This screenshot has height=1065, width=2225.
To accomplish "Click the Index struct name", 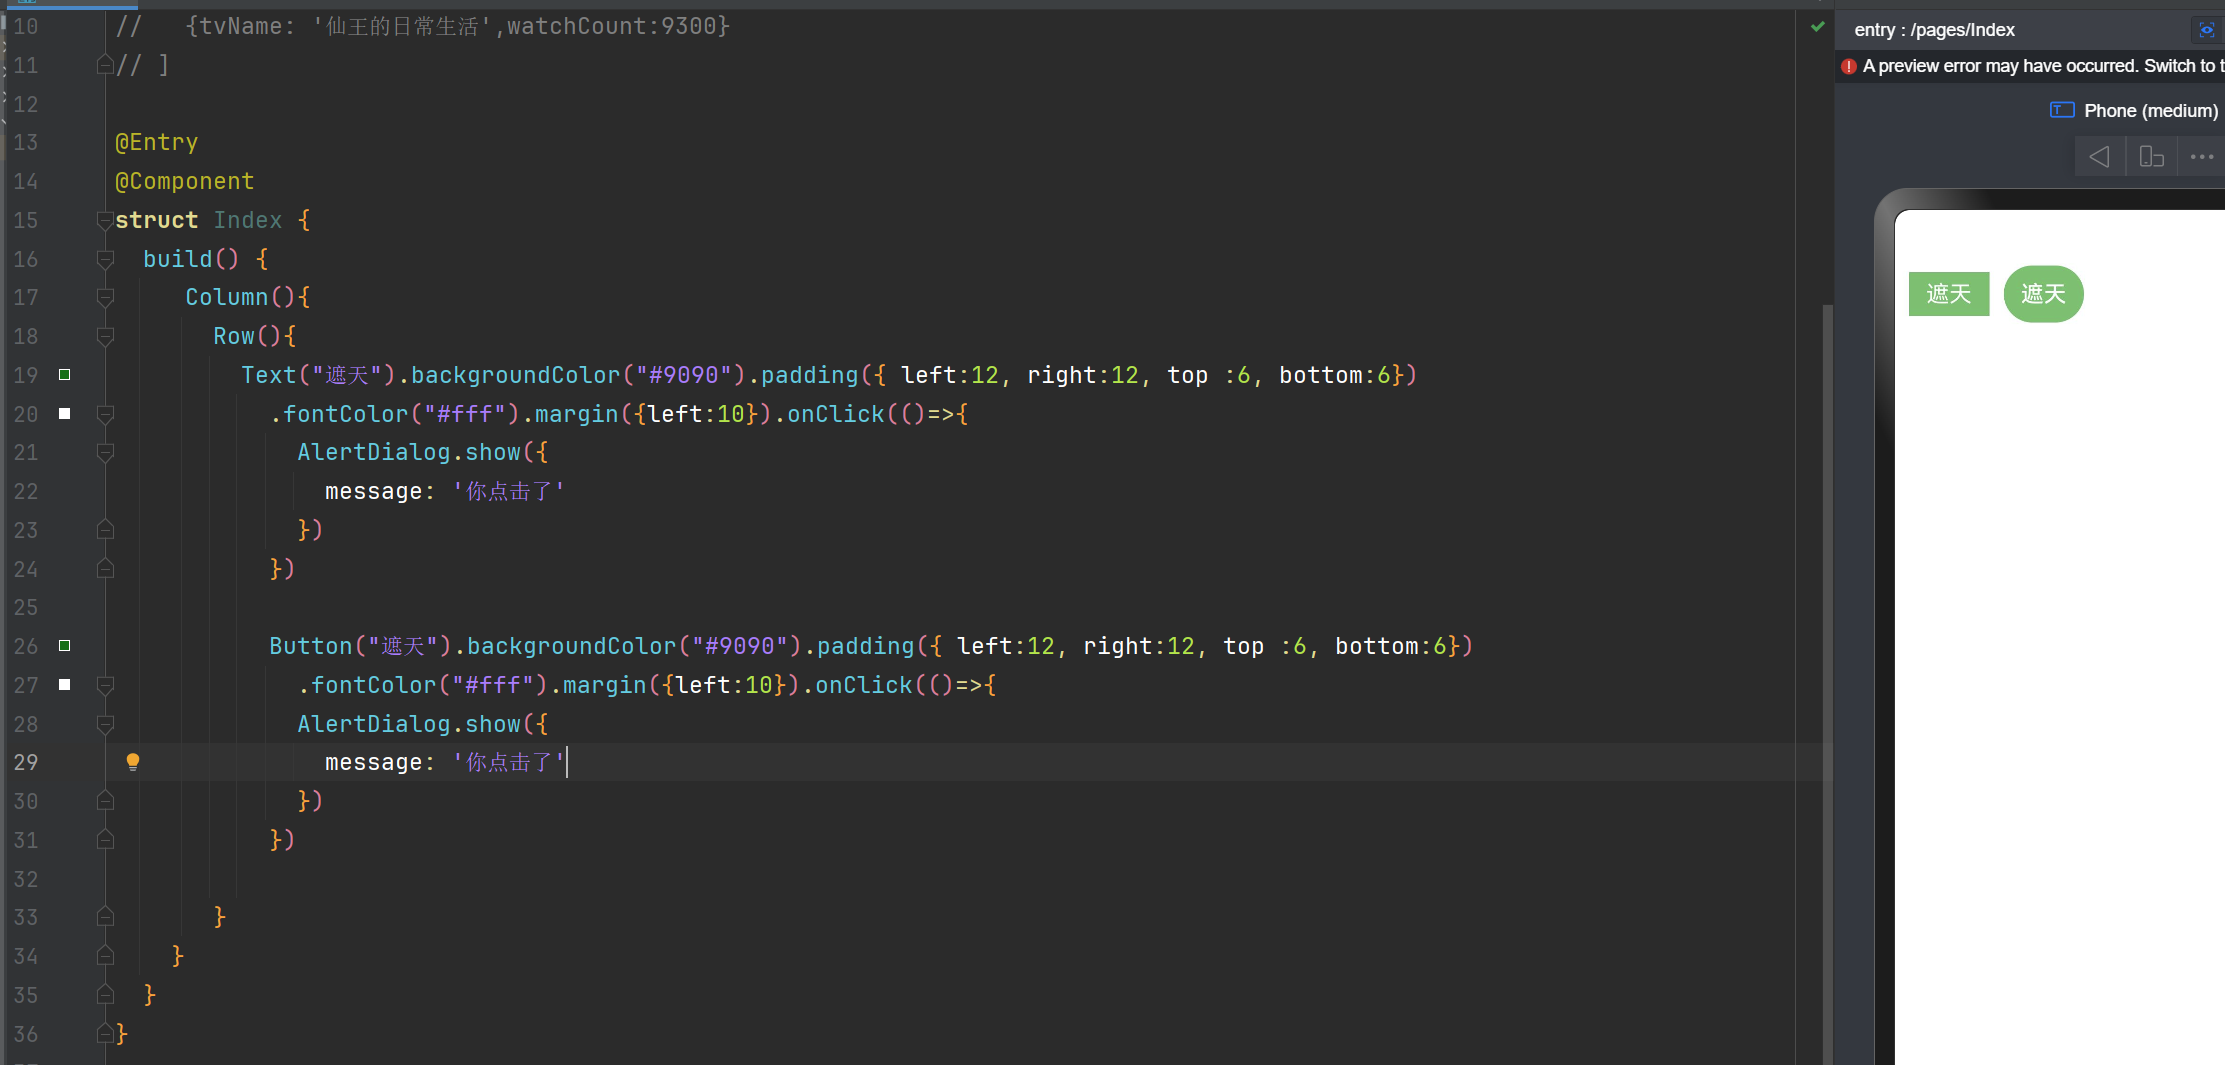I will click(x=248, y=220).
